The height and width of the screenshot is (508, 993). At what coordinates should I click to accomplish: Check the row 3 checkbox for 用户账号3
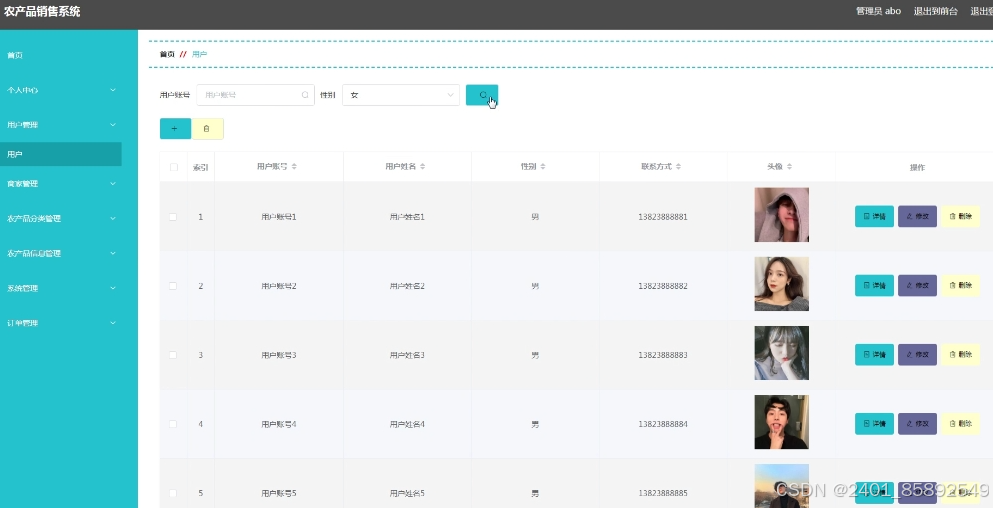point(173,355)
